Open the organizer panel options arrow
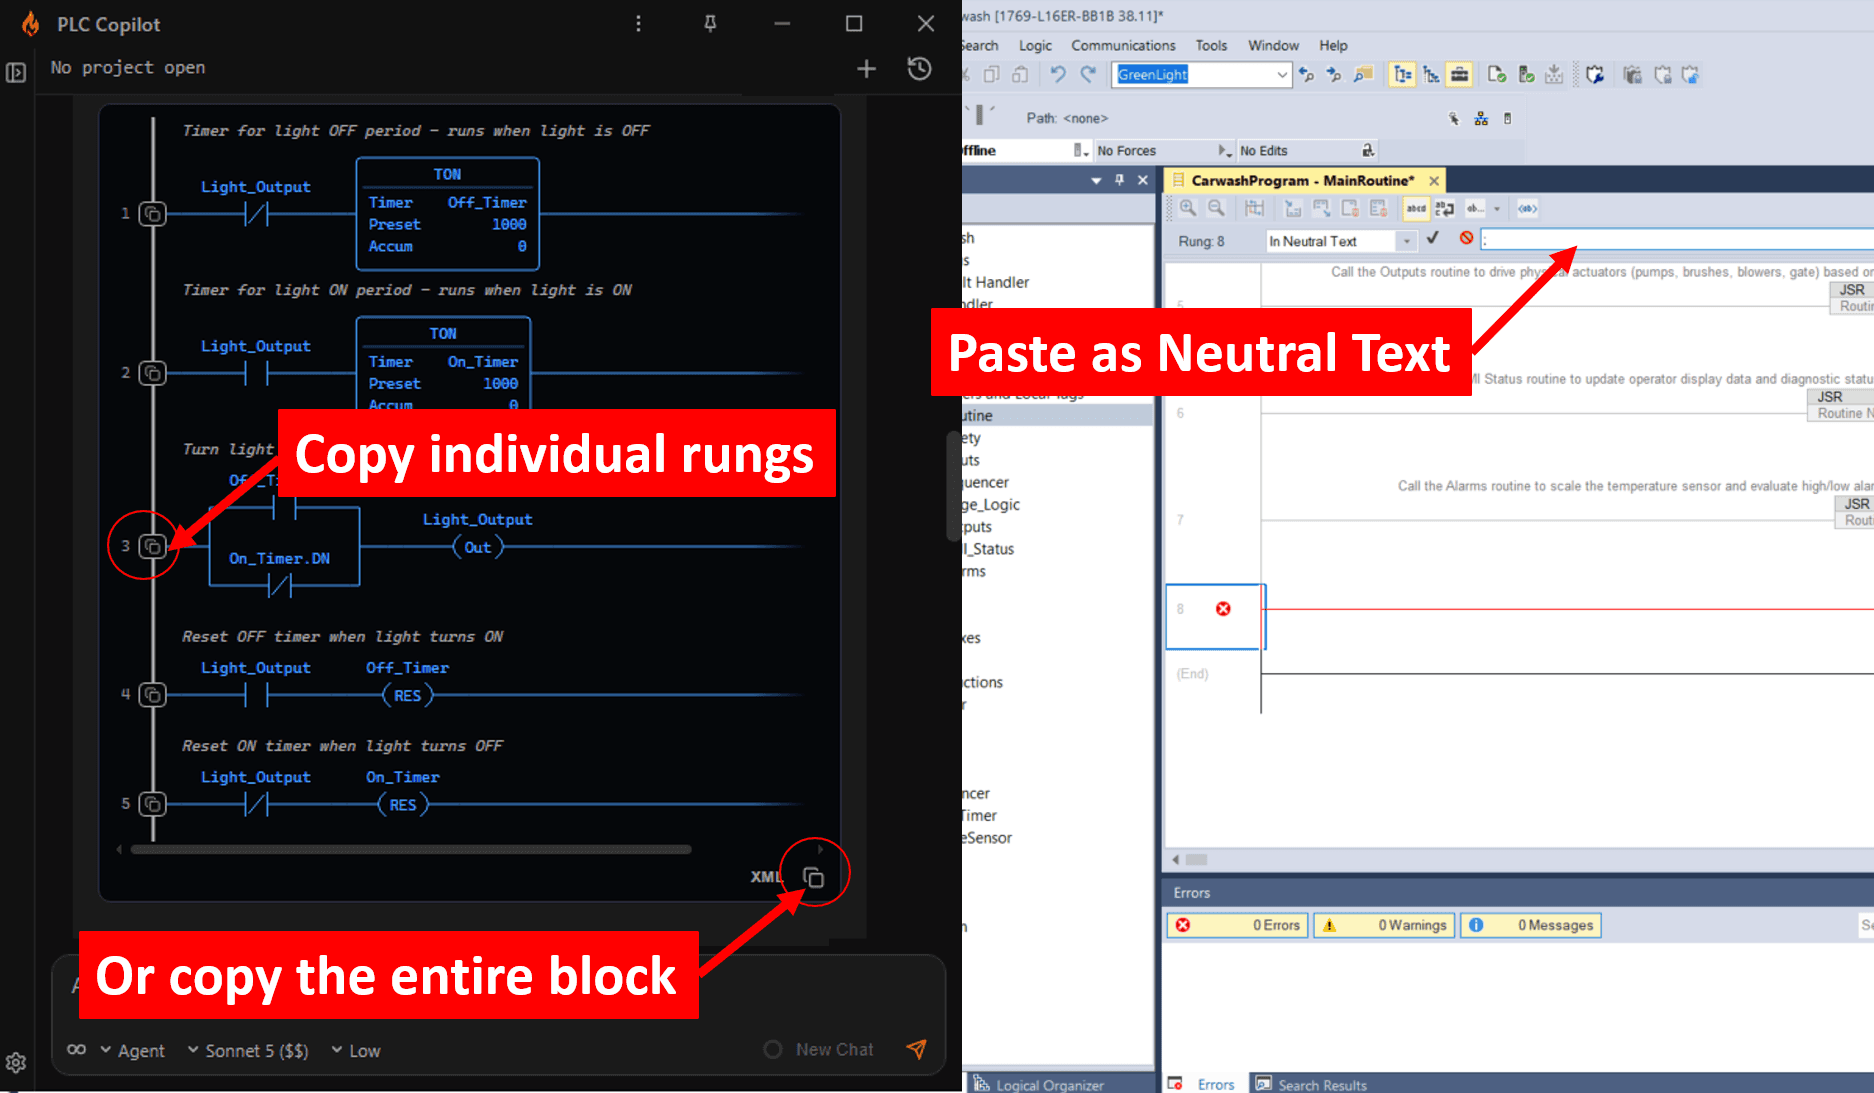This screenshot has width=1874, height=1093. pos(1096,180)
